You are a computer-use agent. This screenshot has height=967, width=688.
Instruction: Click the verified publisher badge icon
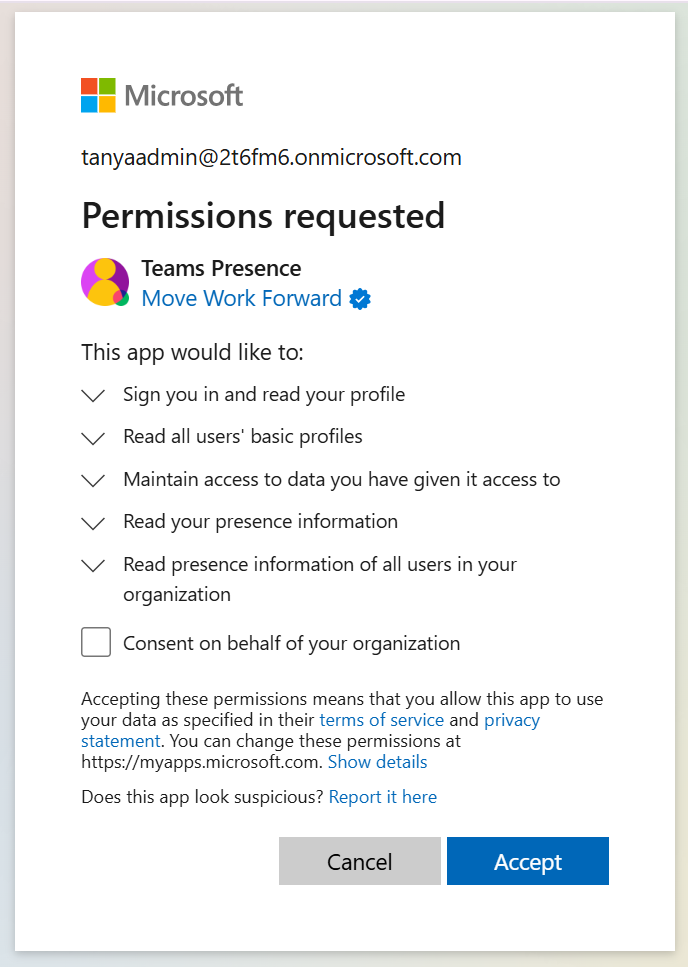pyautogui.click(x=361, y=299)
